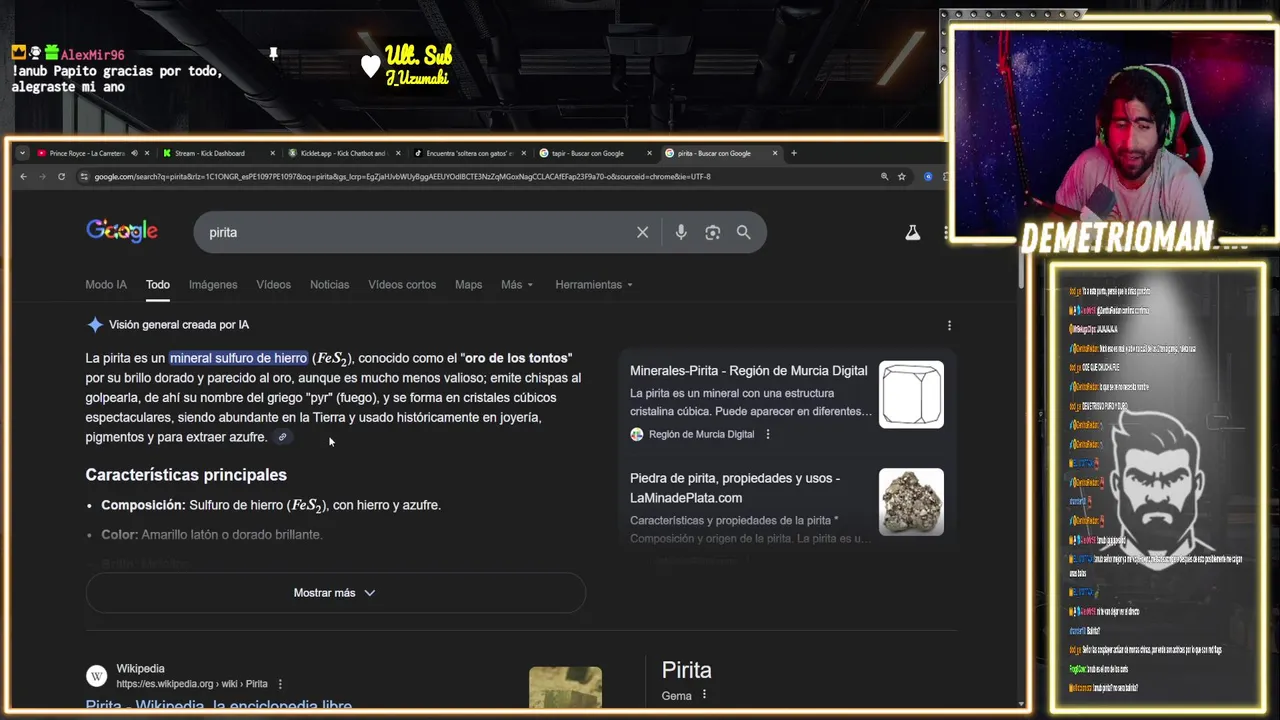Open options for Región de Murcia Digital source
Screen dimensions: 1280x720
(768, 434)
